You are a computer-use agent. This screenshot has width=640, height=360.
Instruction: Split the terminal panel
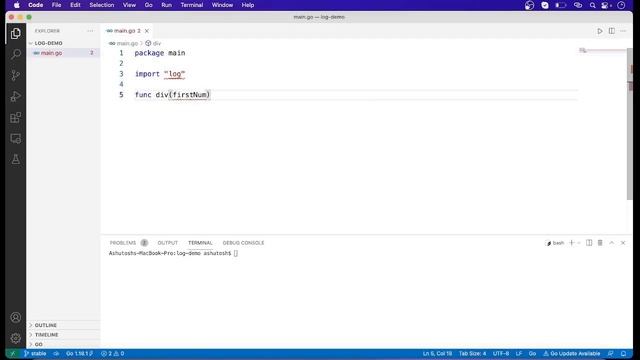click(589, 243)
